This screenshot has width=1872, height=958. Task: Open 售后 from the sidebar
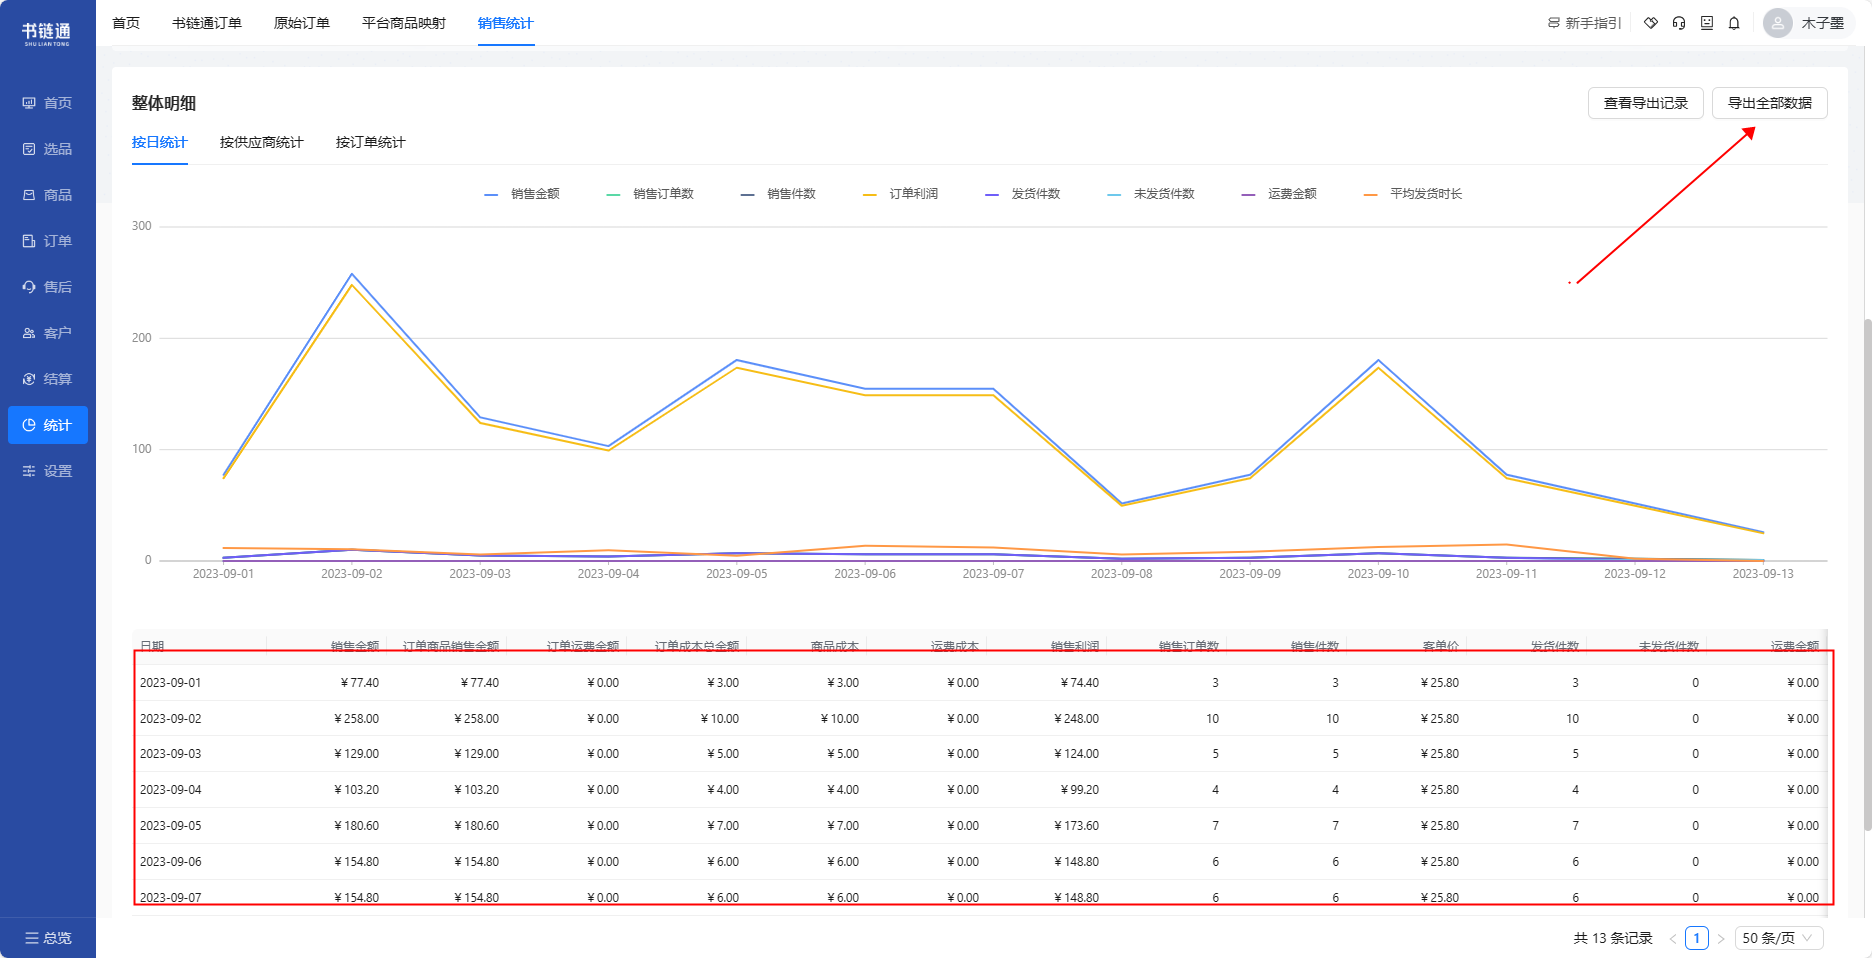point(47,287)
